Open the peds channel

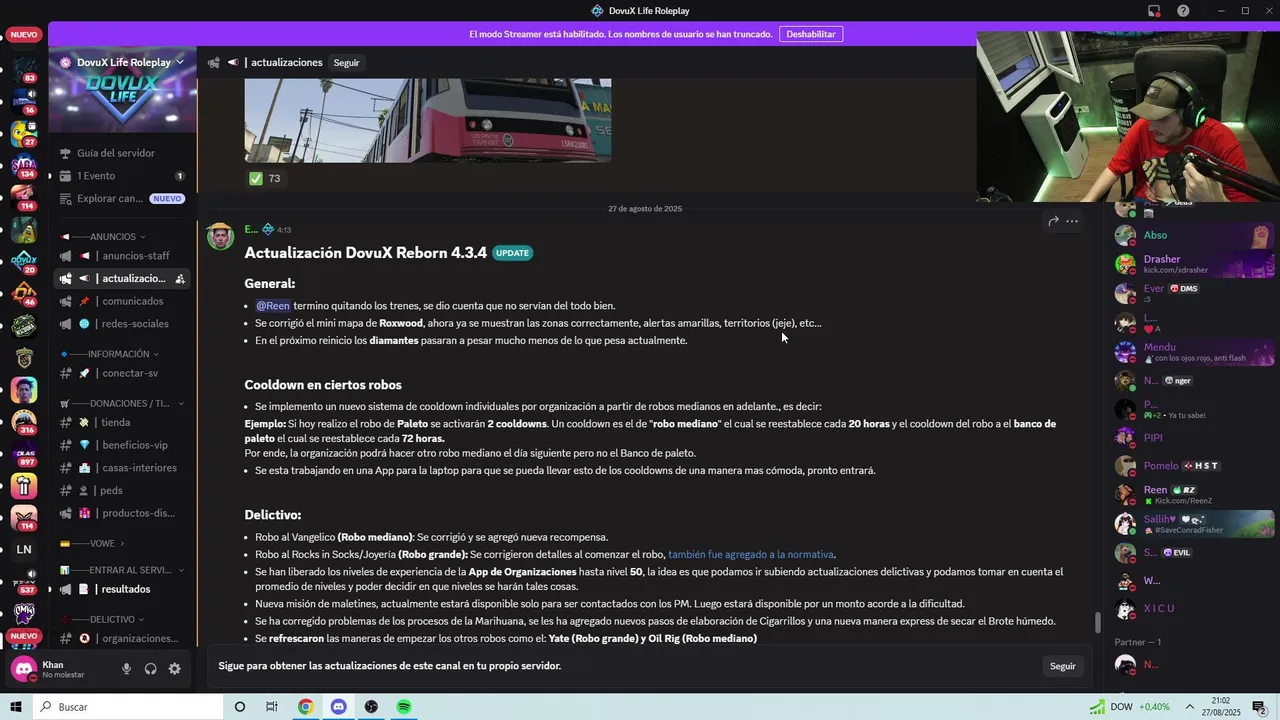pos(122,490)
